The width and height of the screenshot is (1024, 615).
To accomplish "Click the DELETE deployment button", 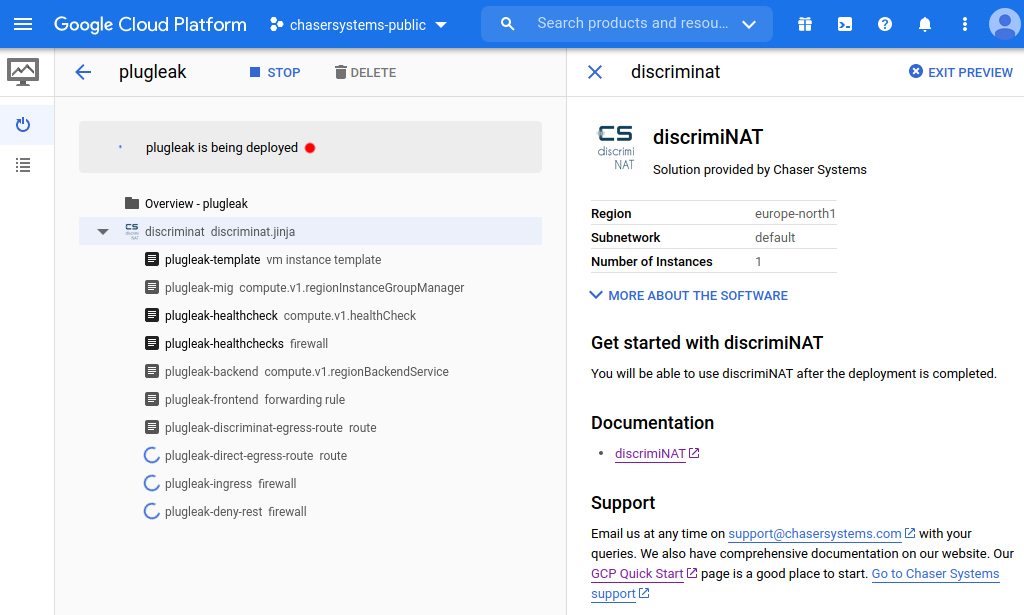I will pyautogui.click(x=365, y=72).
